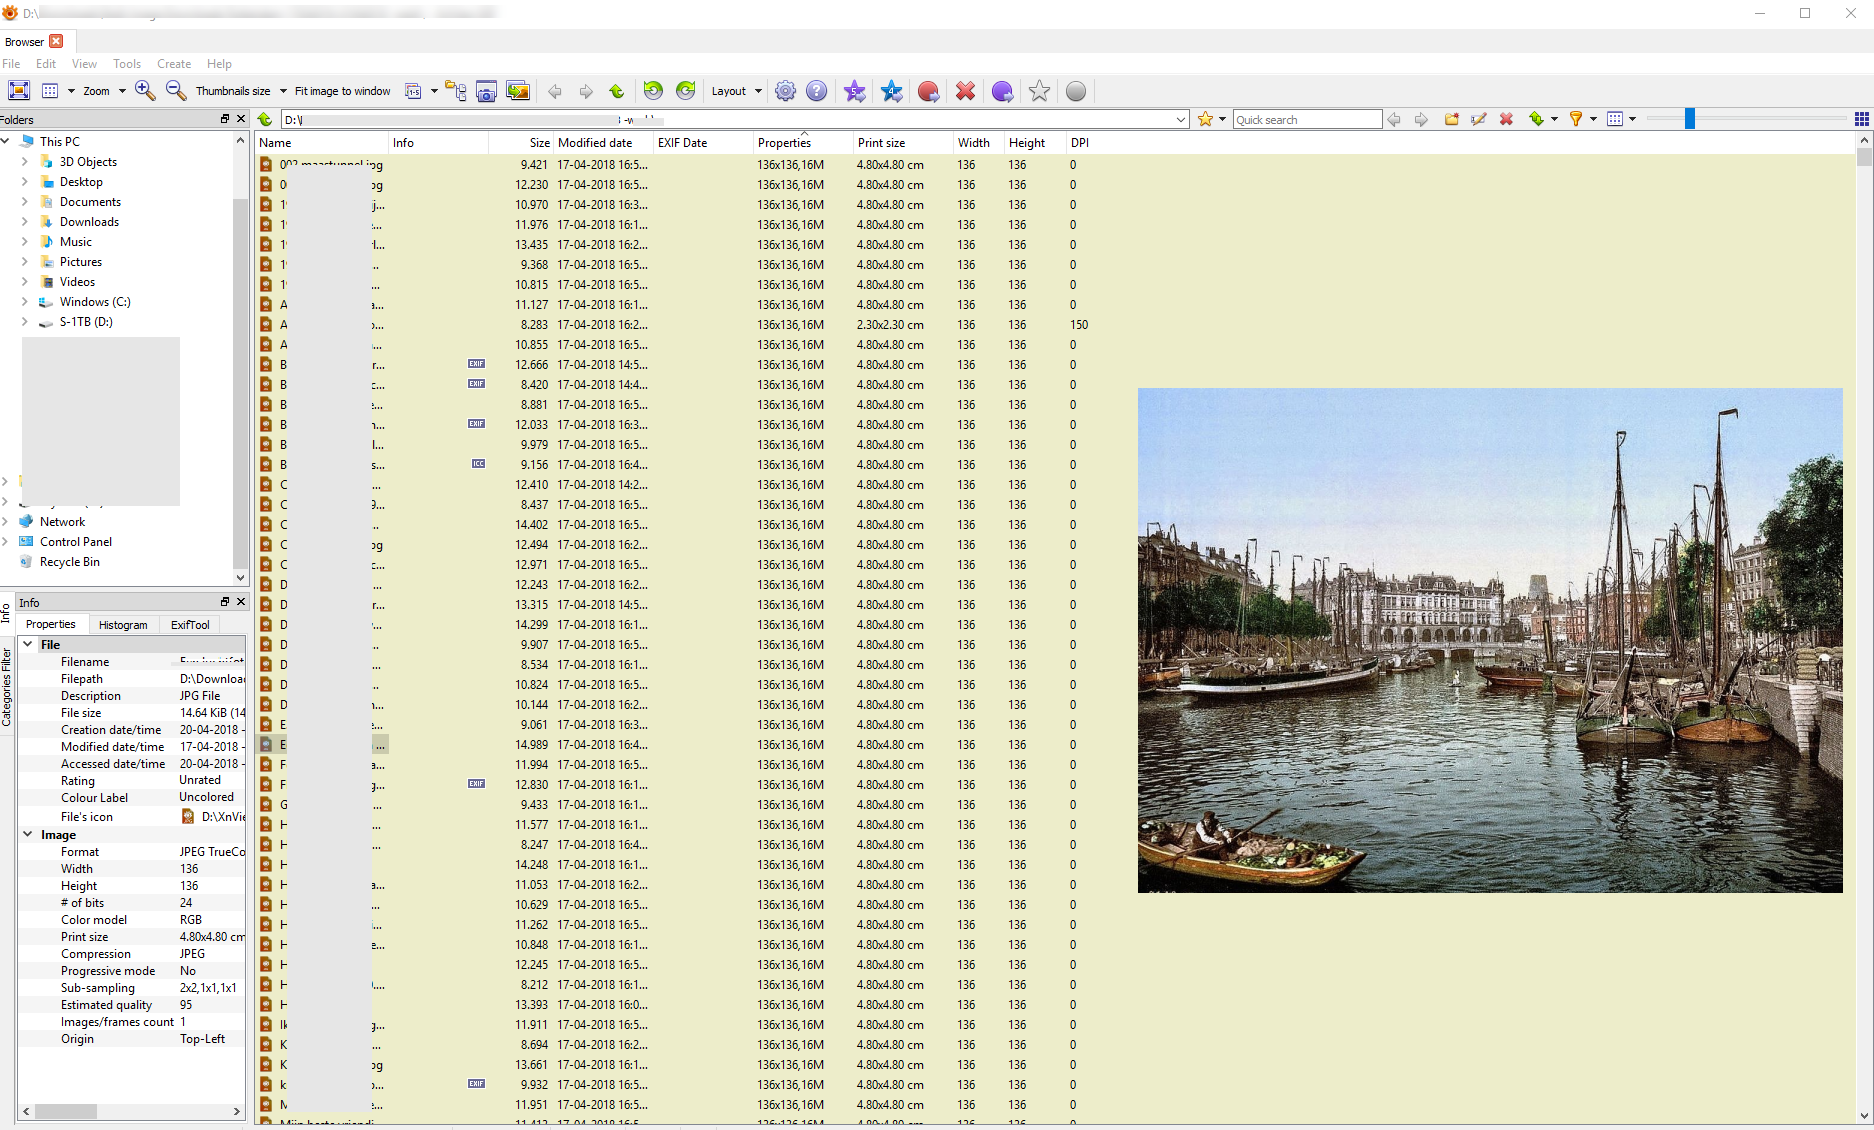The image size is (1874, 1130).
Task: Click the thumbnail size slider handle
Action: pyautogui.click(x=1690, y=119)
